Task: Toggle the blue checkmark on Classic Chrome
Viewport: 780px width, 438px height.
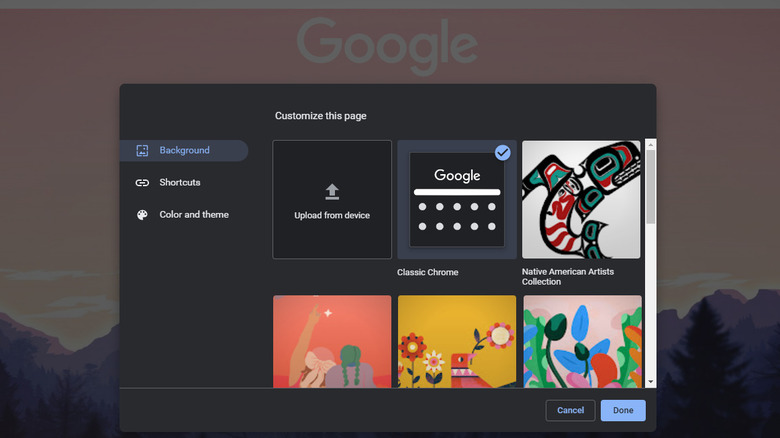Action: coord(502,153)
